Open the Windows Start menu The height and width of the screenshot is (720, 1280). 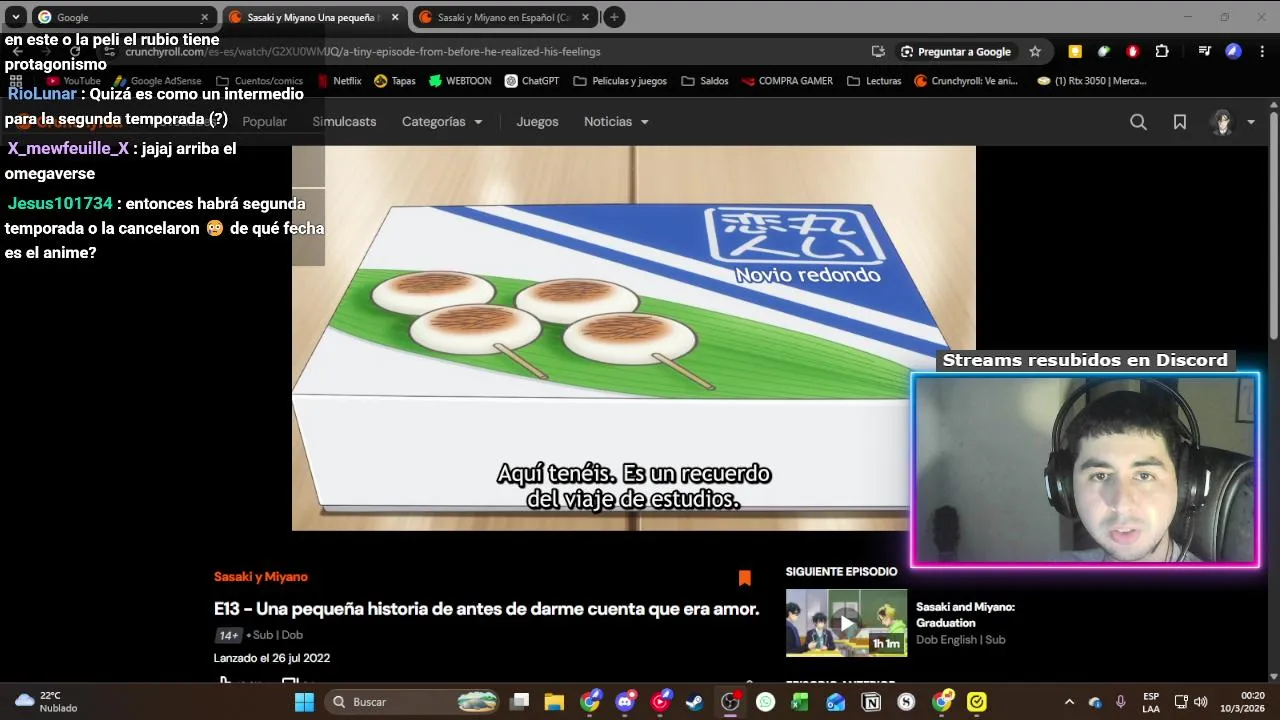pos(305,702)
